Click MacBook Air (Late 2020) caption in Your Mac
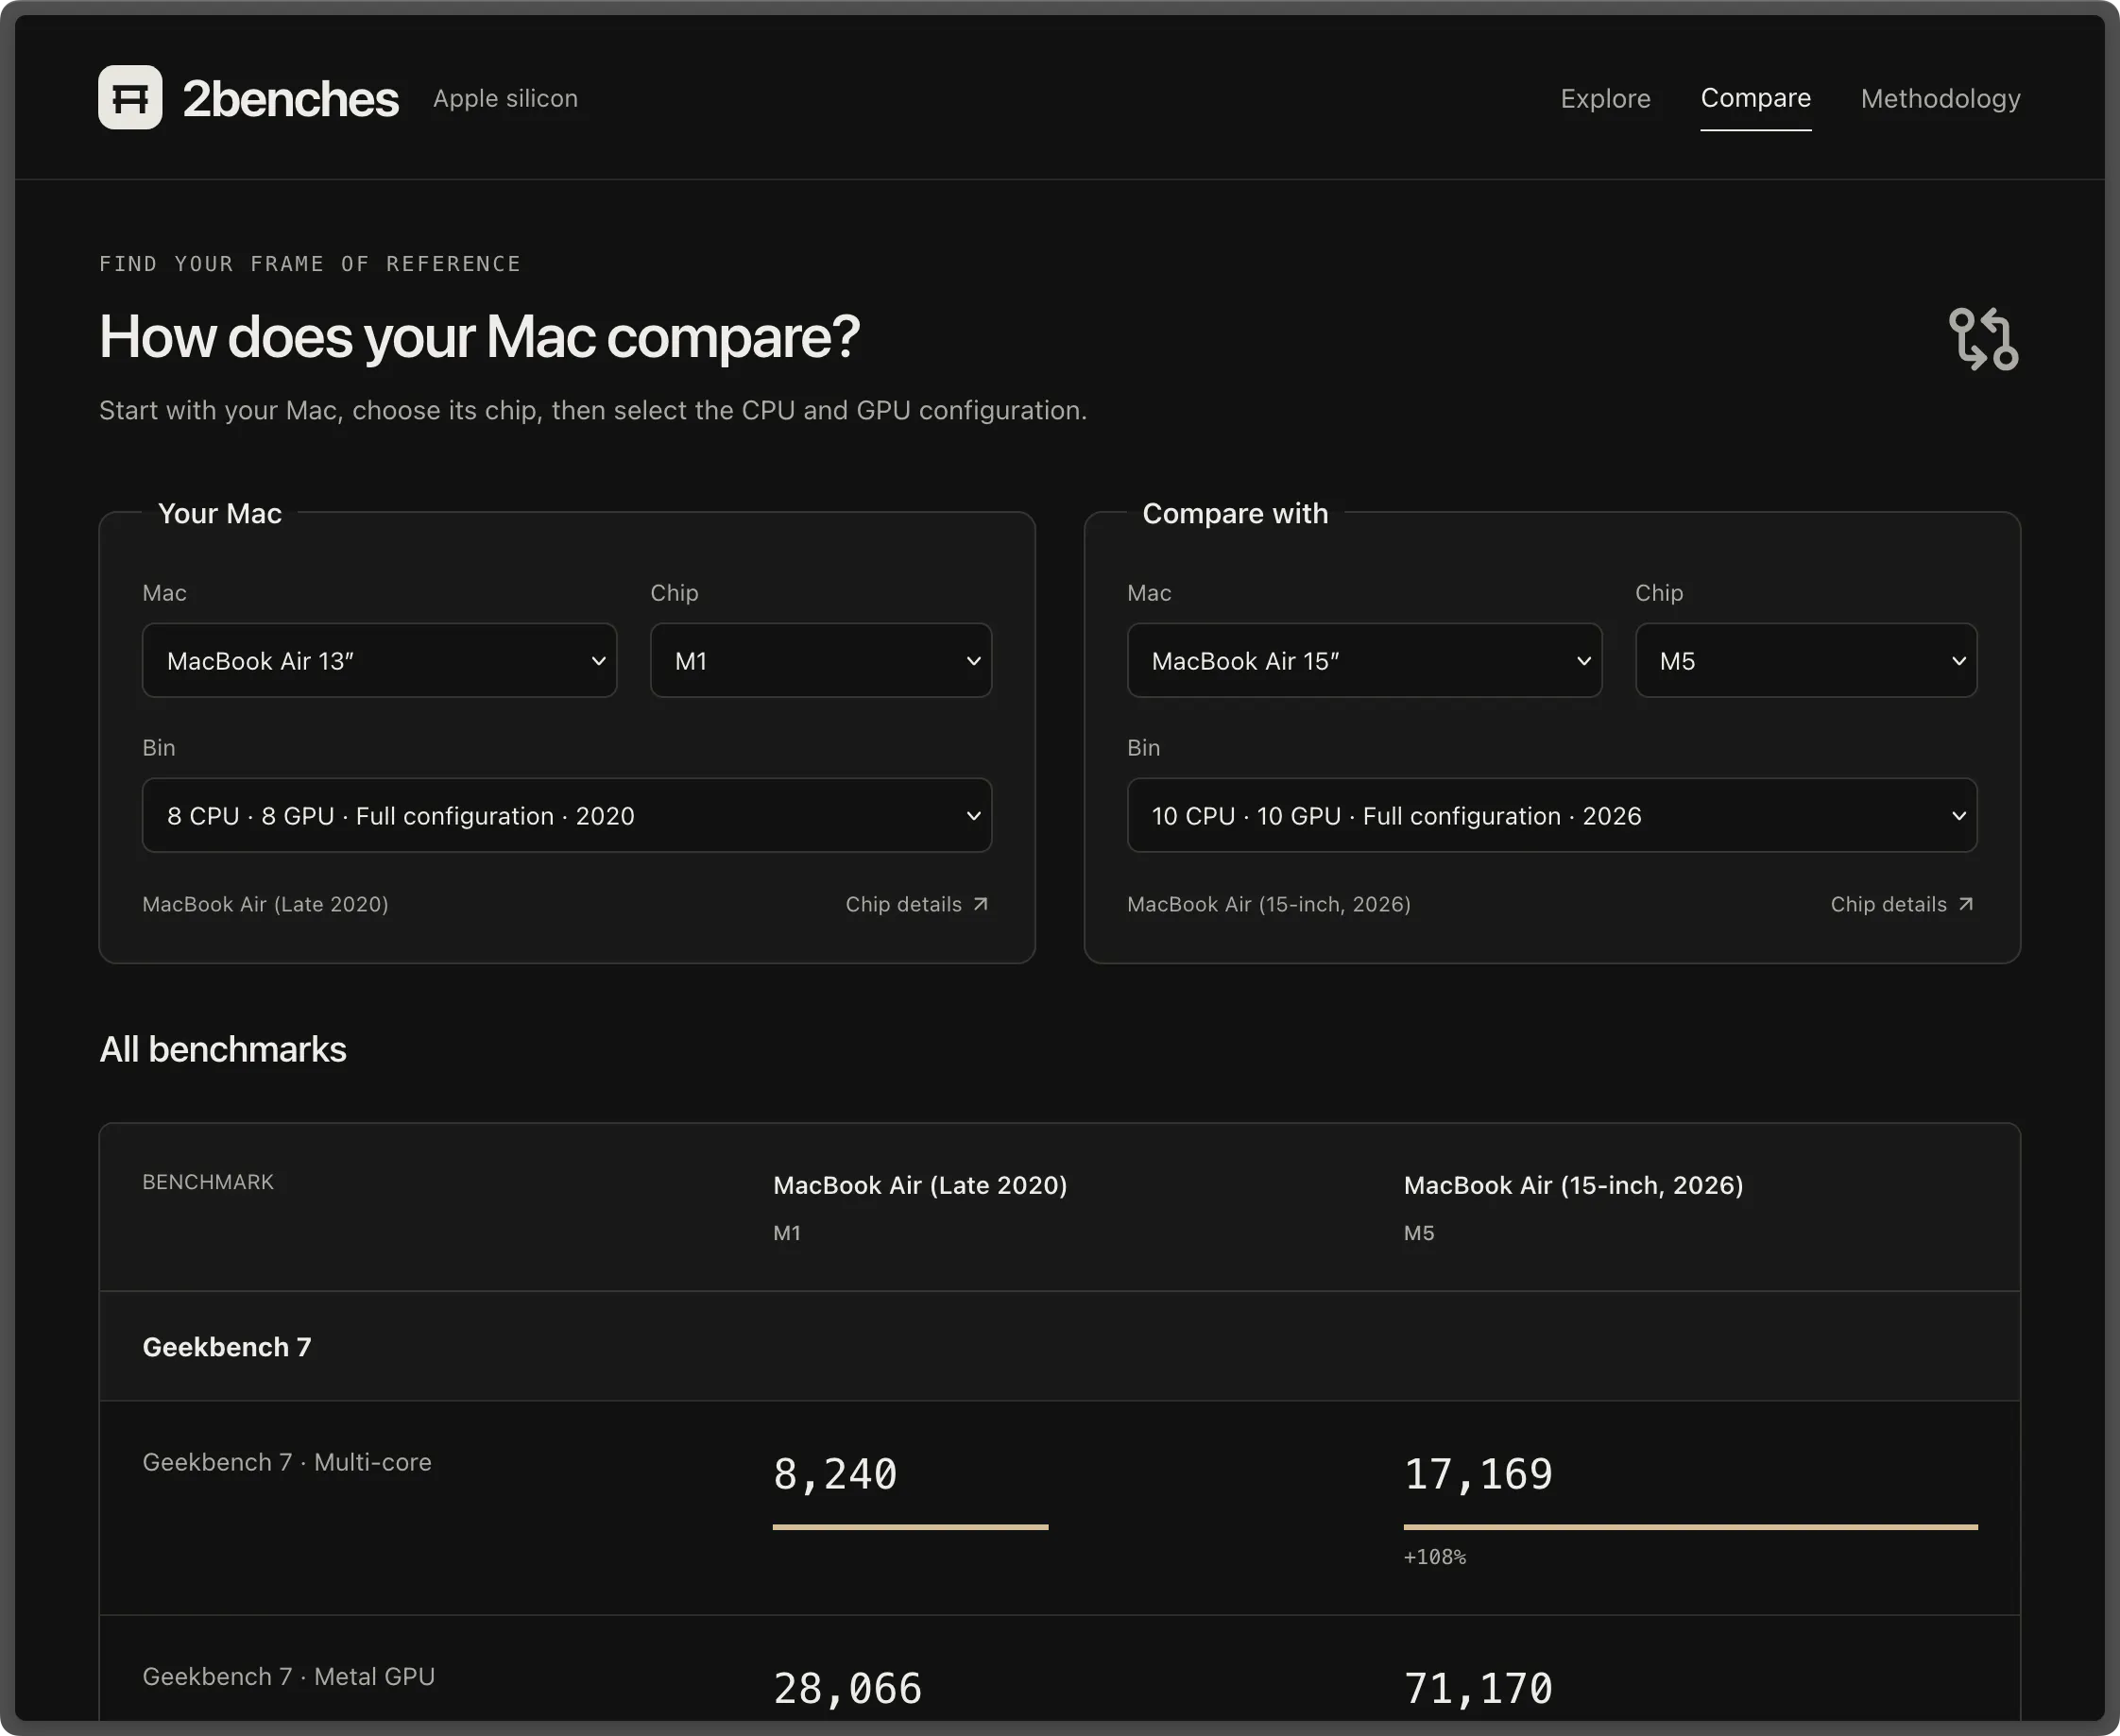 coord(265,904)
